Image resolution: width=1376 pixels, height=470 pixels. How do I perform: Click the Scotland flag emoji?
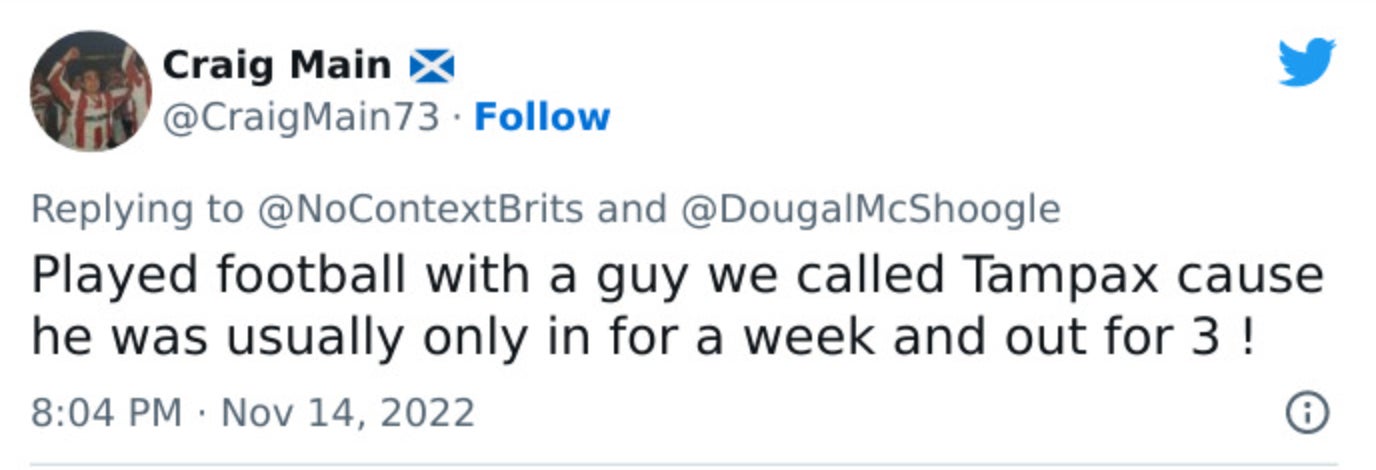[431, 67]
